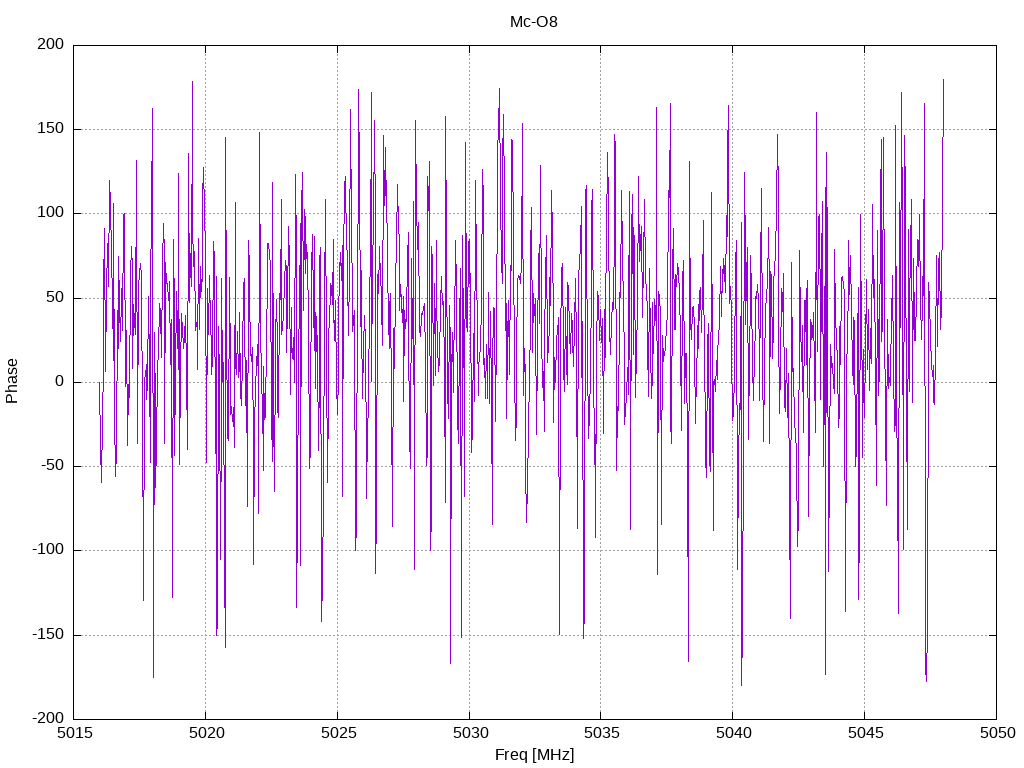
Task: Click the x-axis tick label 5020
Action: [x=206, y=733]
